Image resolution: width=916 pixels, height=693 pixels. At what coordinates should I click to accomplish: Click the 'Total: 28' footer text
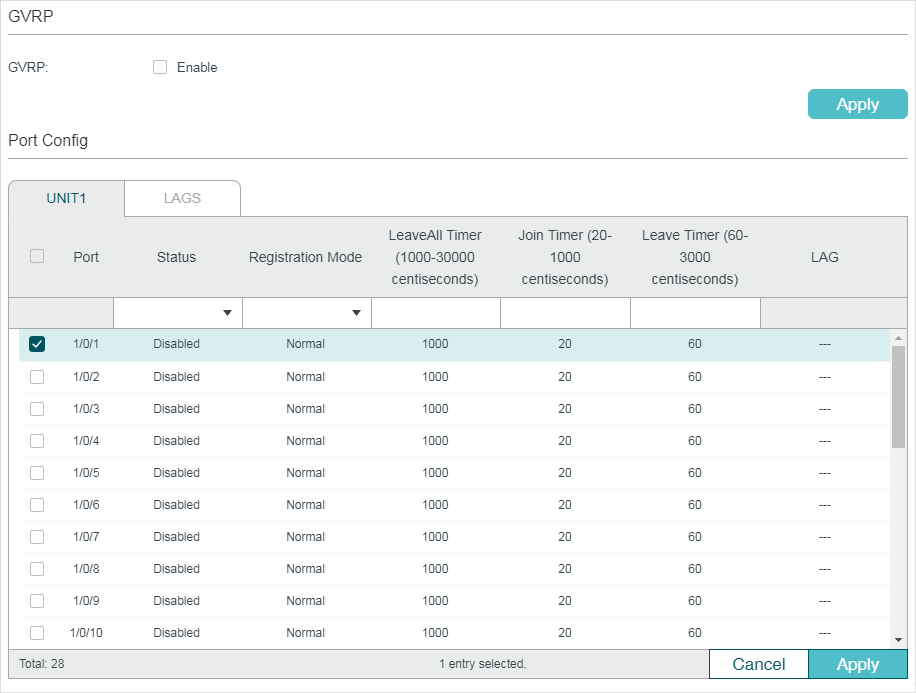(x=41, y=664)
